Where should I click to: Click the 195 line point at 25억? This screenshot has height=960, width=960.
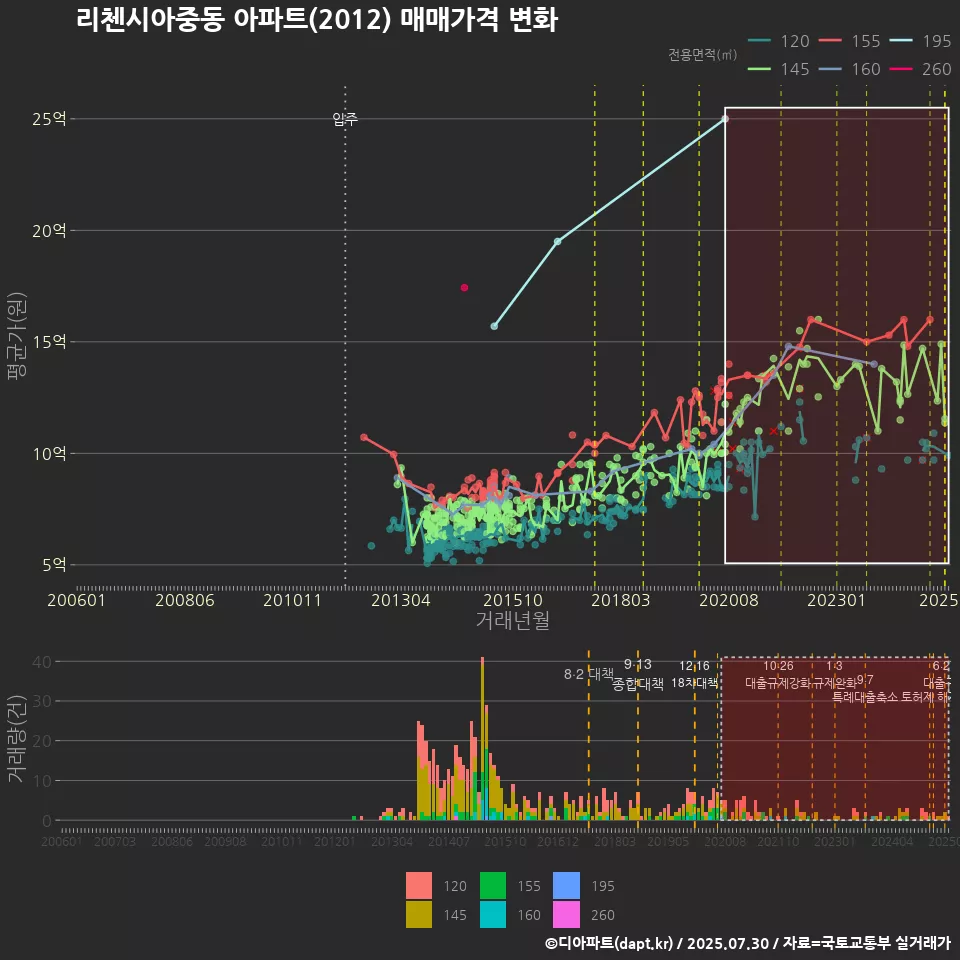point(725,119)
